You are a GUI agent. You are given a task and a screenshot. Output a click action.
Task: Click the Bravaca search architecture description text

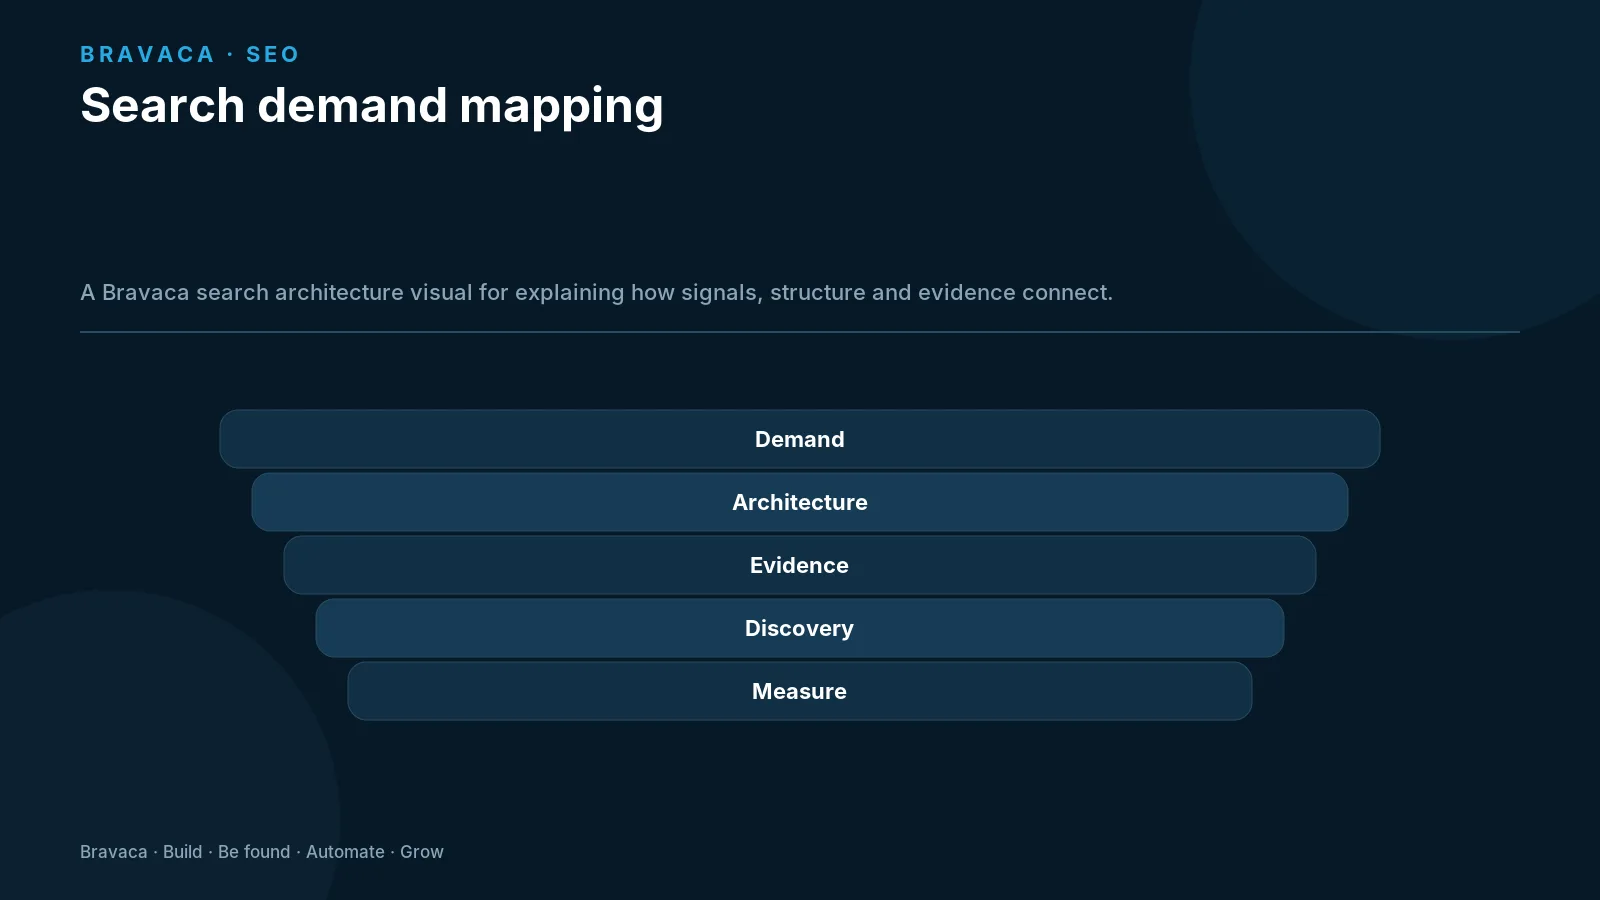(x=596, y=292)
